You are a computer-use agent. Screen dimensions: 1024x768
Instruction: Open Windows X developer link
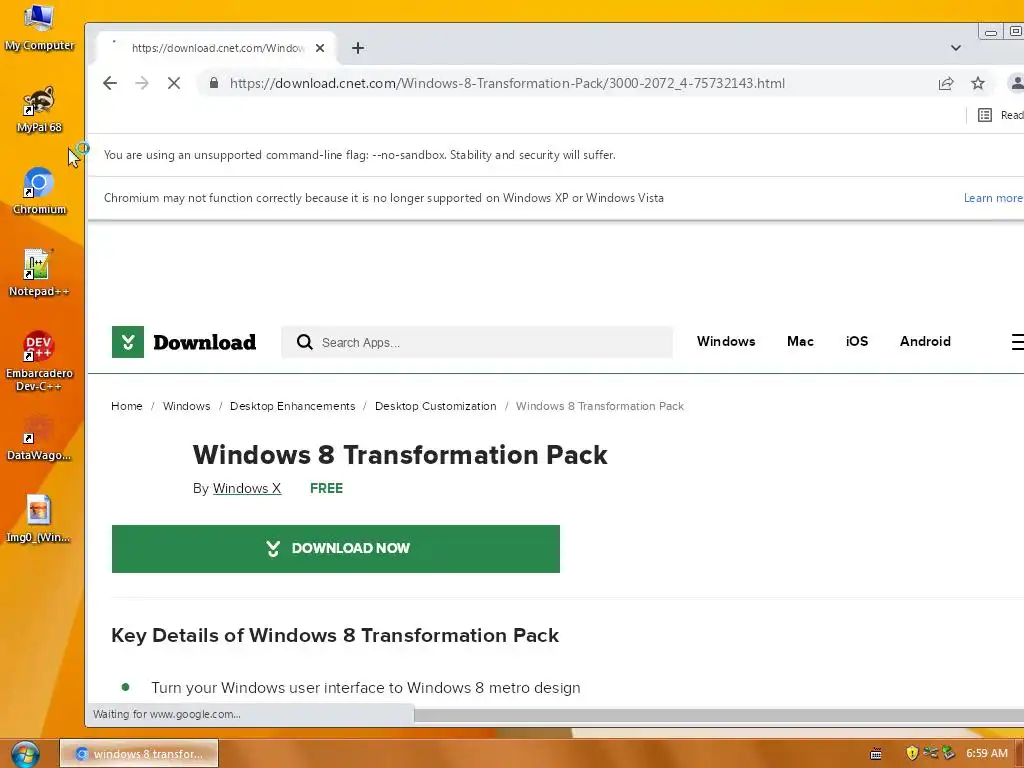(x=247, y=488)
